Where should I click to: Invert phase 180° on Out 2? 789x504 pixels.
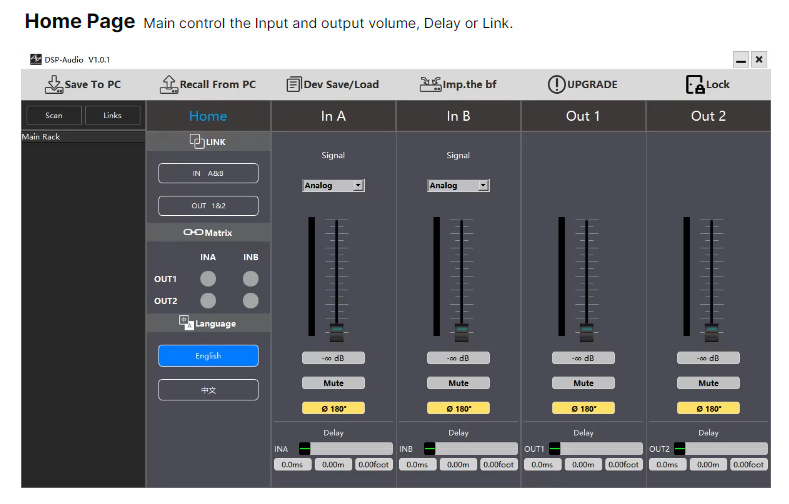pyautogui.click(x=708, y=408)
